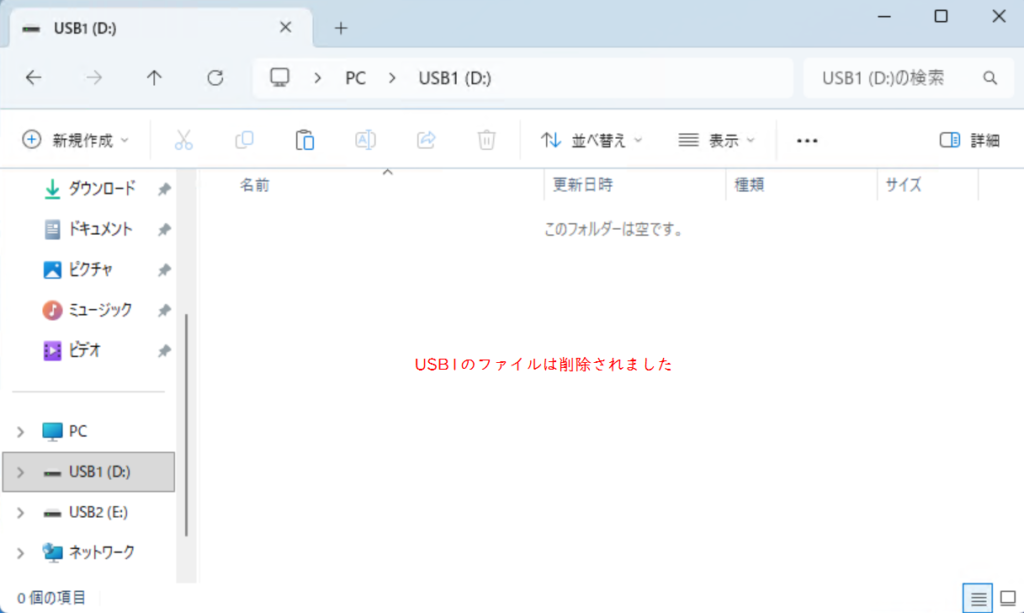Go up one folder level

154,78
